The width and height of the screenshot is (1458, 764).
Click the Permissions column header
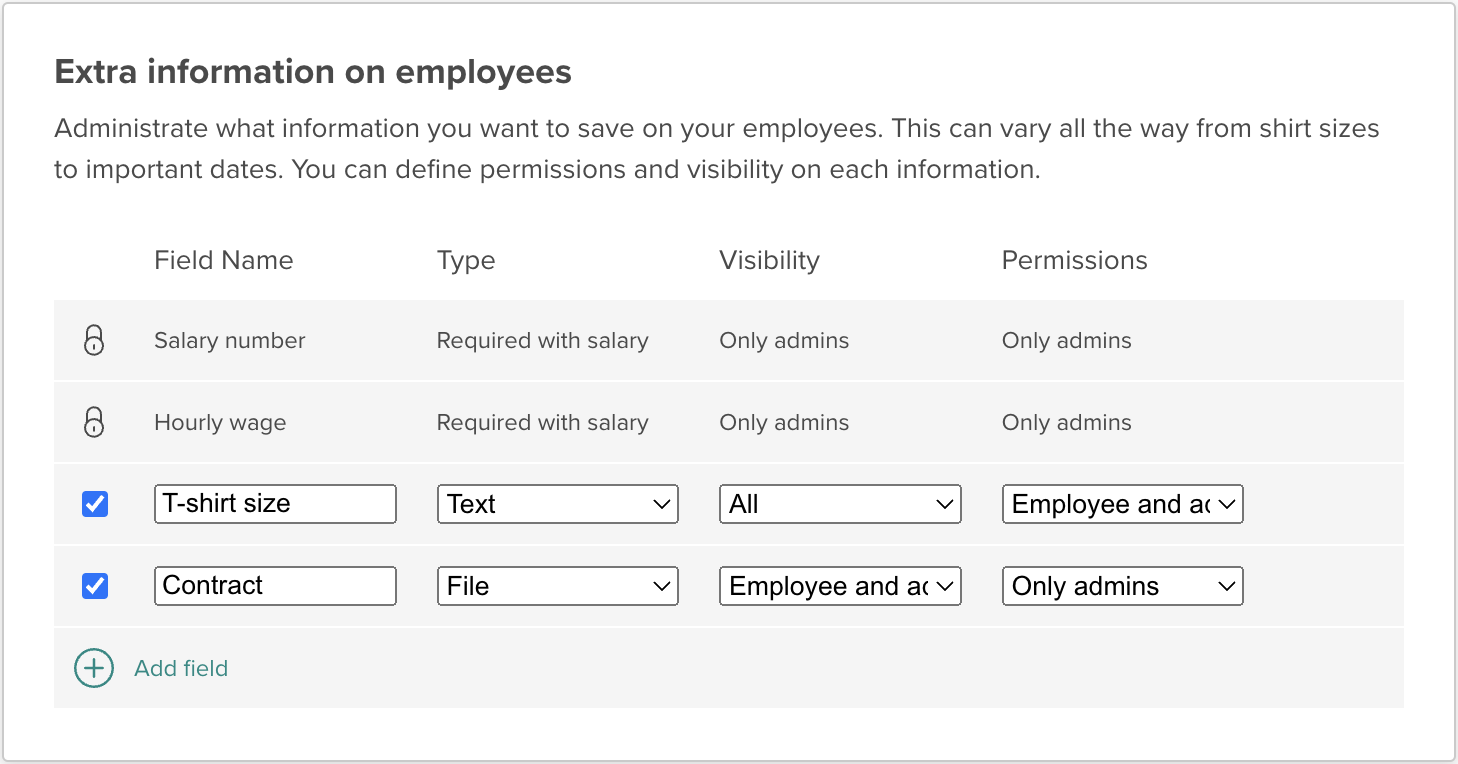[1074, 260]
